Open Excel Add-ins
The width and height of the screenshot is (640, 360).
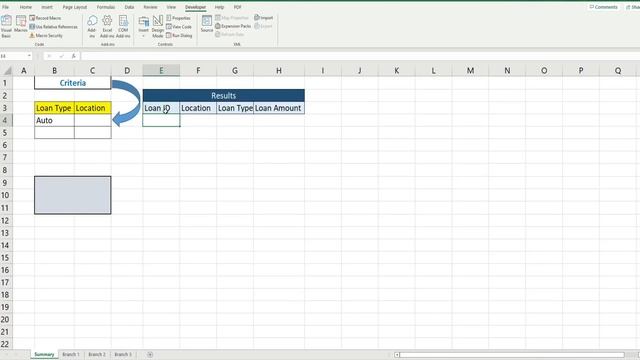click(107, 27)
